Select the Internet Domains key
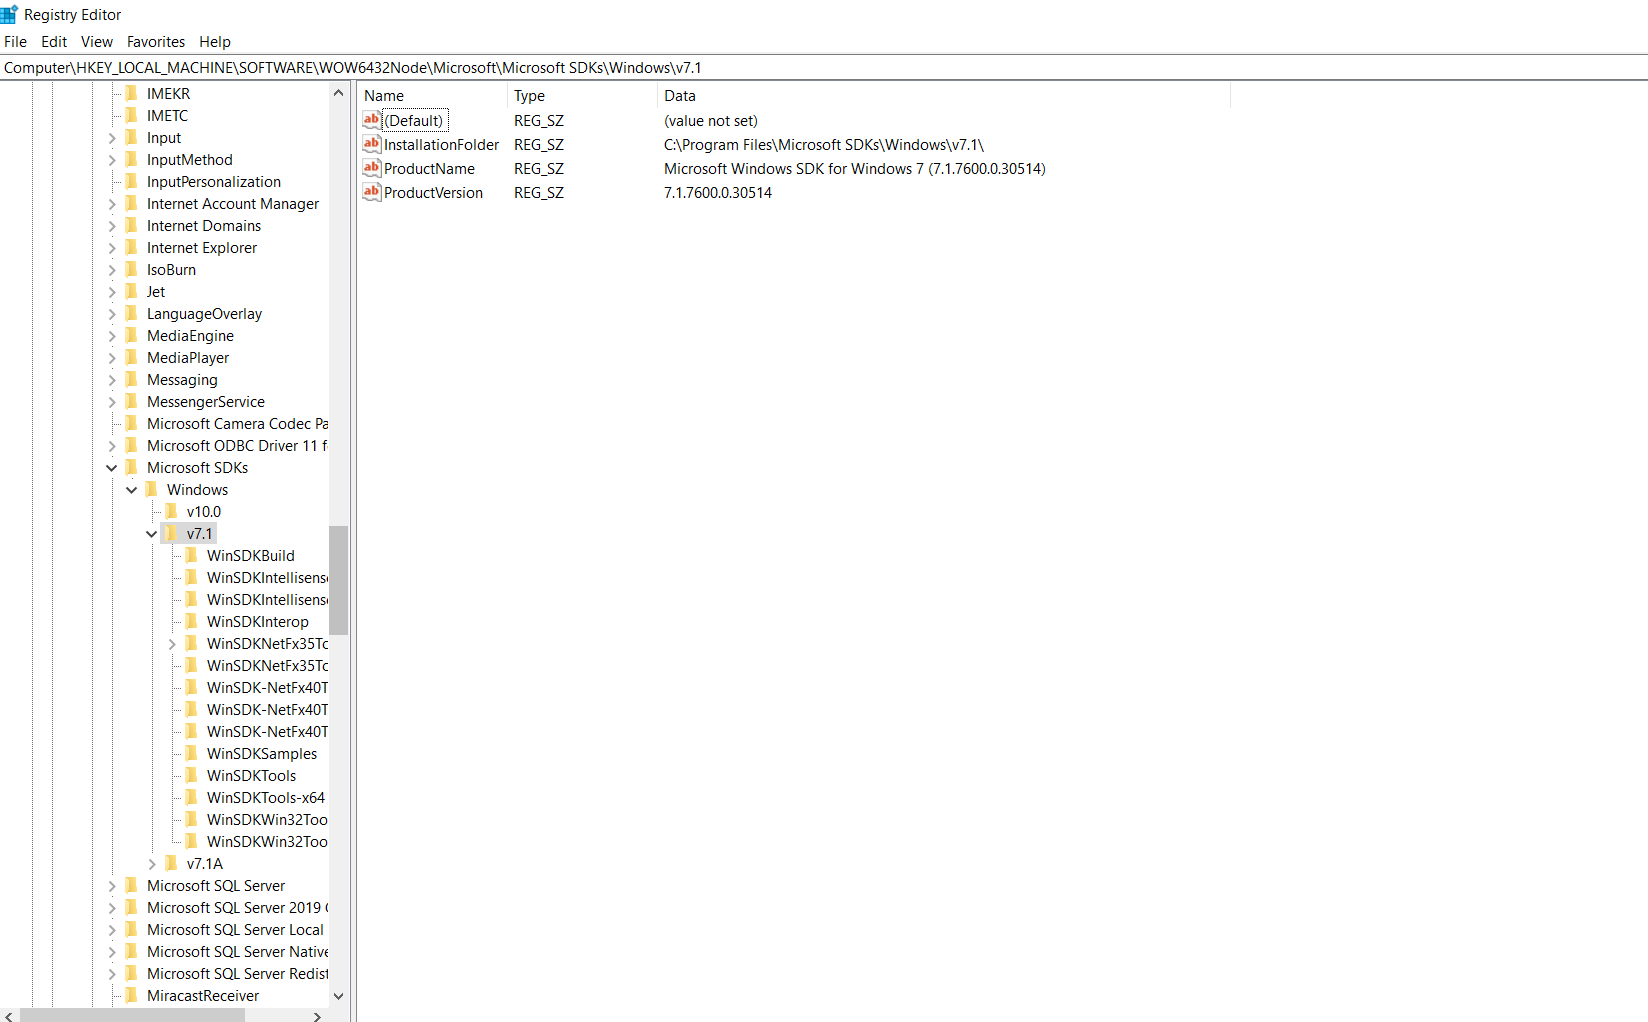Image resolution: width=1648 pixels, height=1022 pixels. pos(204,225)
